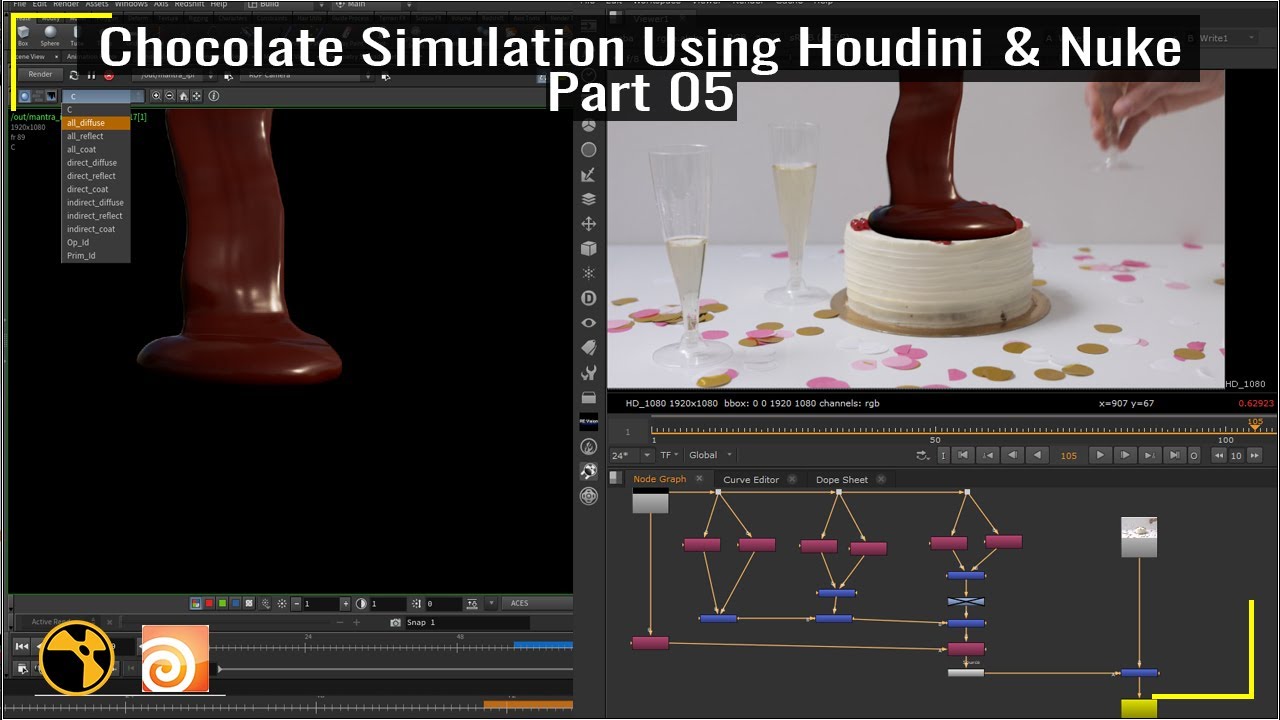Viewport: 1280px width, 720px height.
Task: Go to the last frame in Nuke
Action: tap(1175, 455)
